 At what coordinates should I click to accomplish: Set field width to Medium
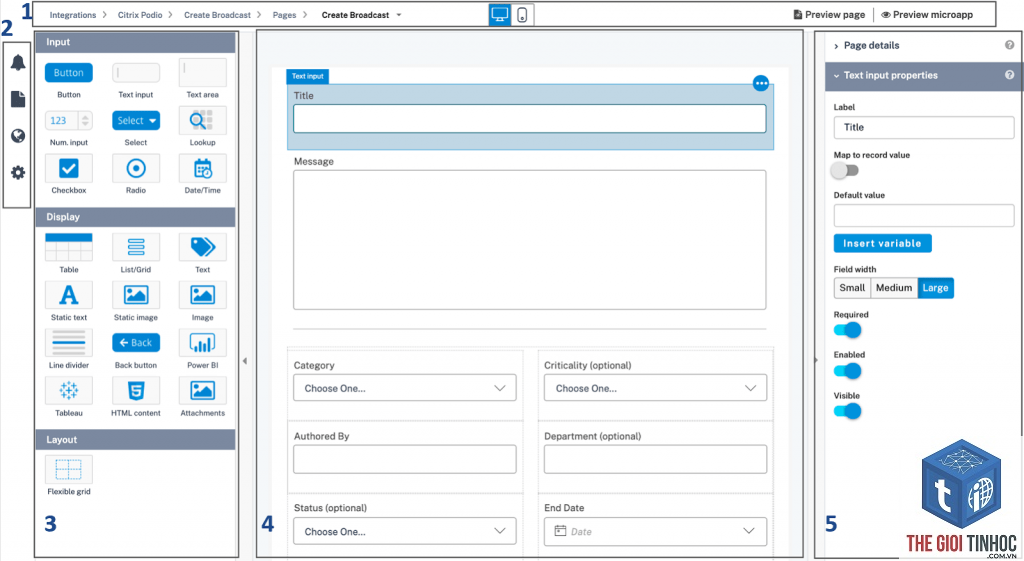pos(894,288)
